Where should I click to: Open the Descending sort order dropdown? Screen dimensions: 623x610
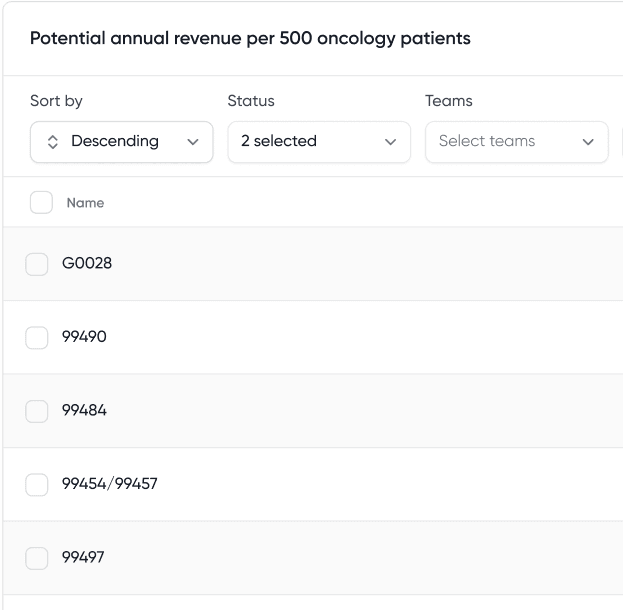[x=121, y=142]
